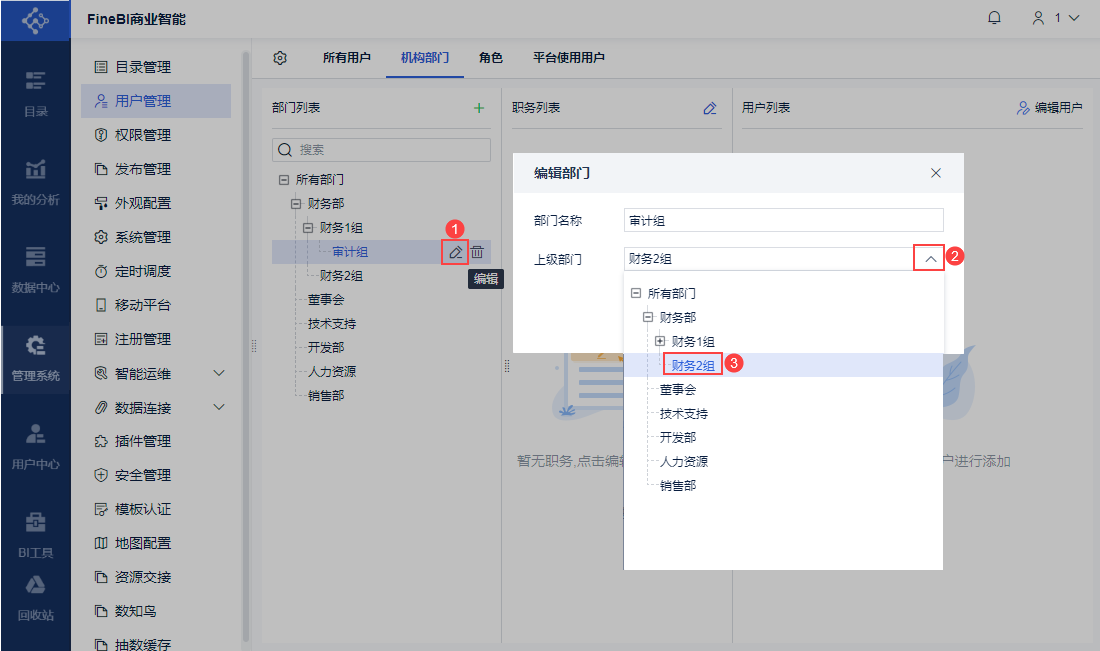Collapse 所有部门 in the department list
This screenshot has height=651, width=1100.
[x=284, y=180]
